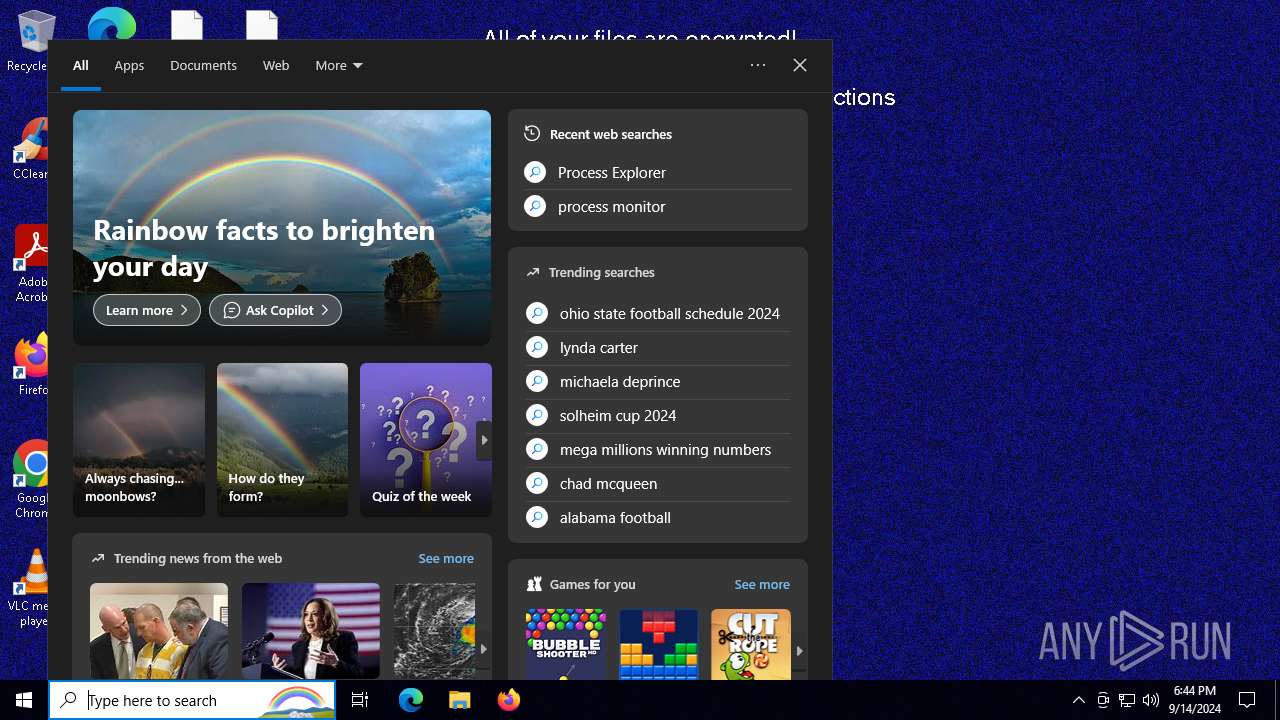Click See more for Games for you

pos(762,584)
